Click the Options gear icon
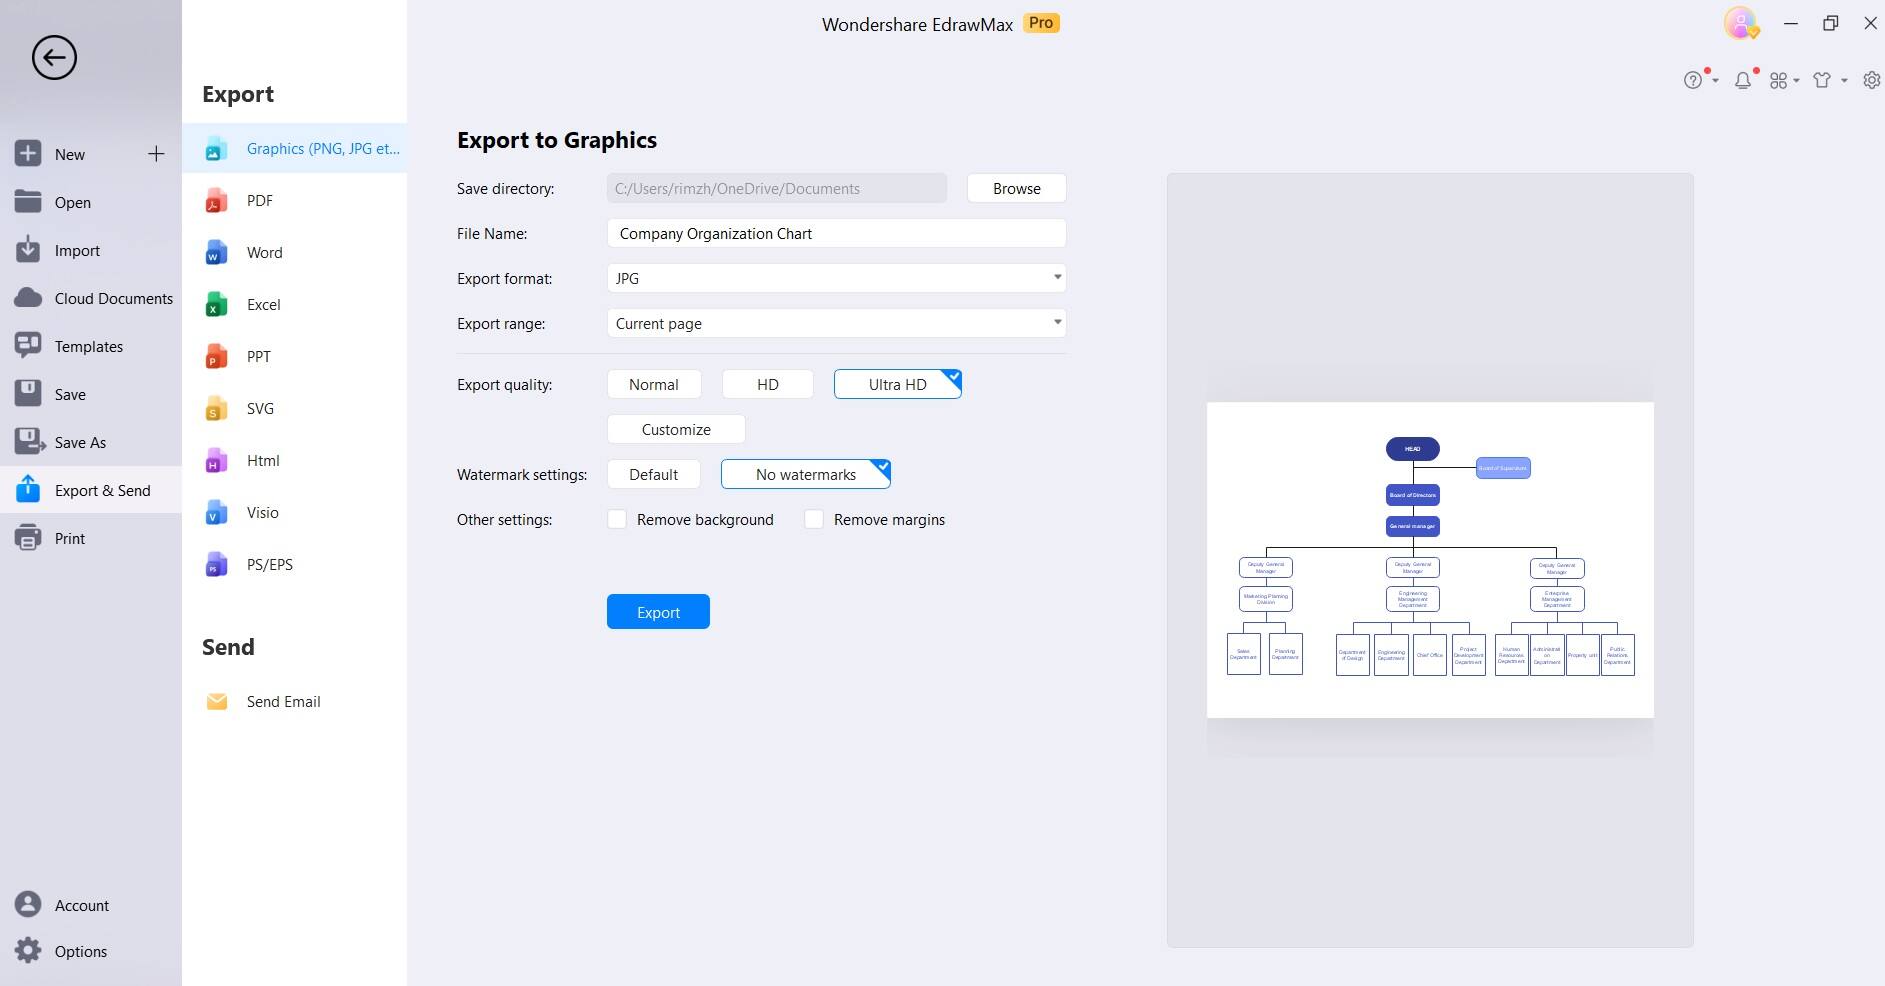This screenshot has width=1885, height=986. (28, 950)
